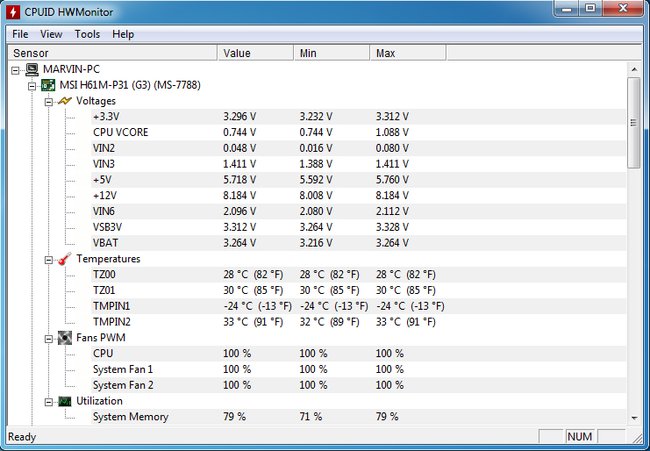Viewport: 650px width, 451px height.
Task: Select the Fans PWM label
Action: point(101,337)
